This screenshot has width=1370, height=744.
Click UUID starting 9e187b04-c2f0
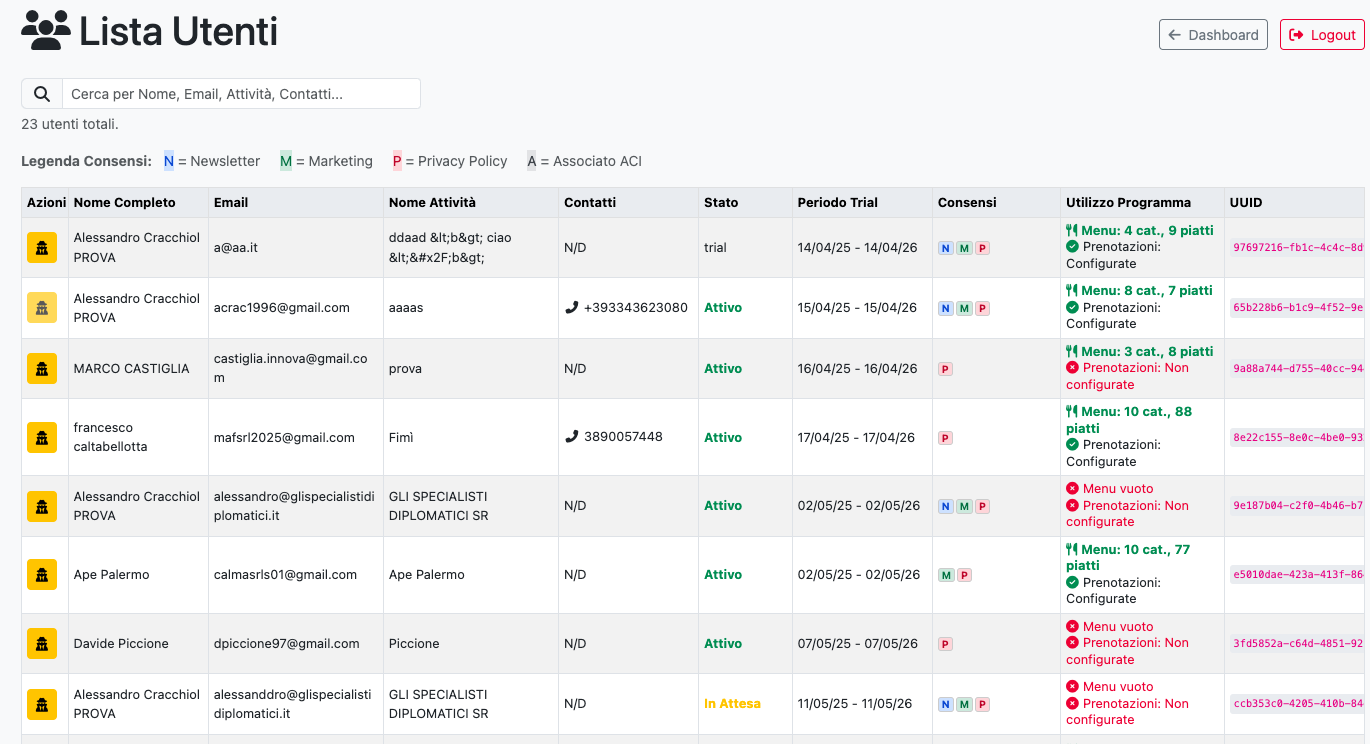coord(1298,506)
